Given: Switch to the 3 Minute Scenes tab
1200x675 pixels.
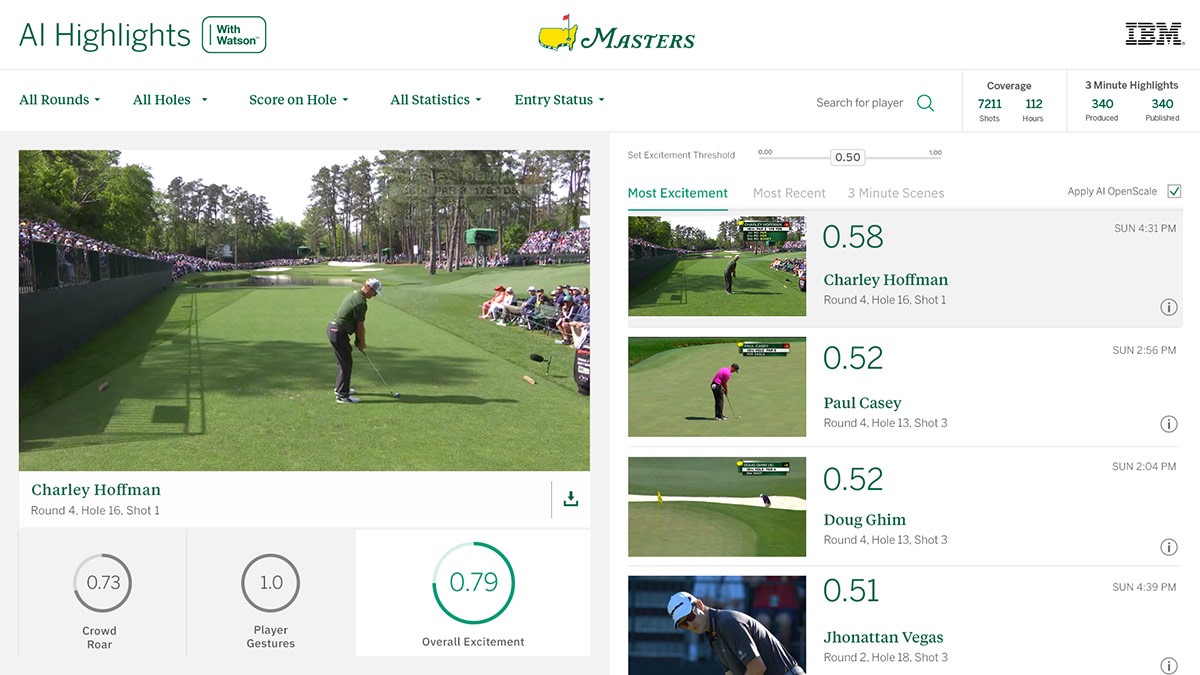Looking at the screenshot, I should tap(896, 193).
